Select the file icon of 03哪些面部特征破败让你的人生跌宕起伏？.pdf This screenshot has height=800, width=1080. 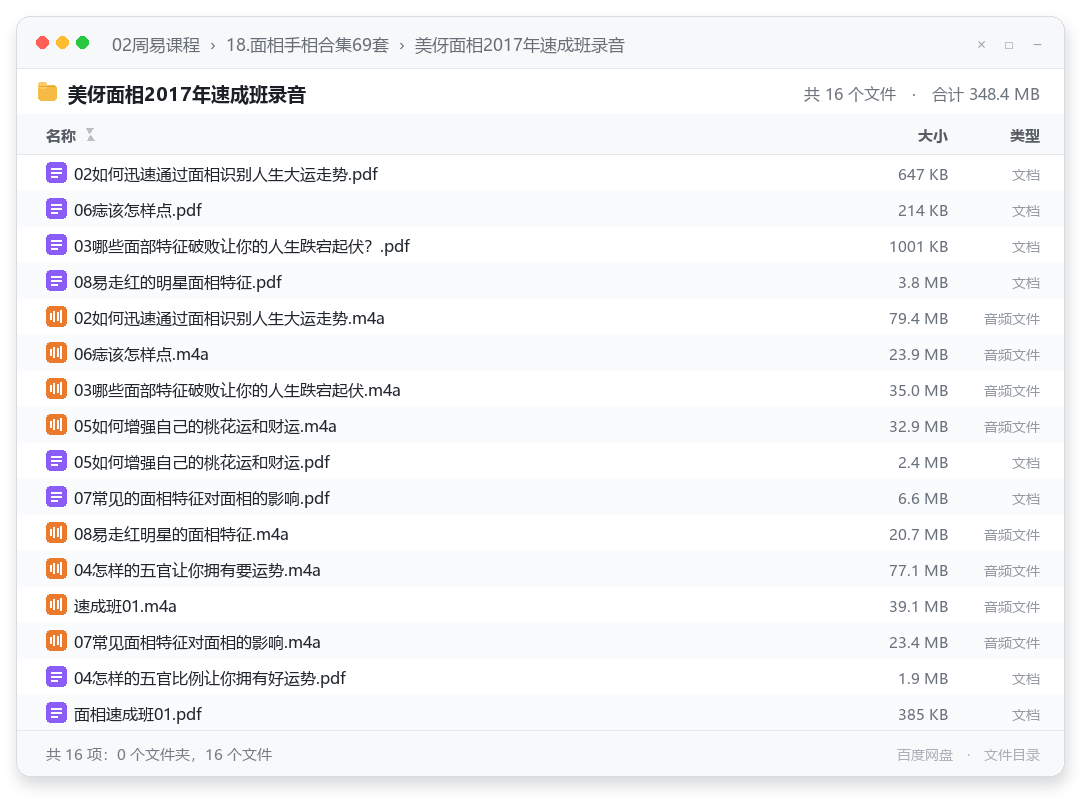pyautogui.click(x=56, y=245)
